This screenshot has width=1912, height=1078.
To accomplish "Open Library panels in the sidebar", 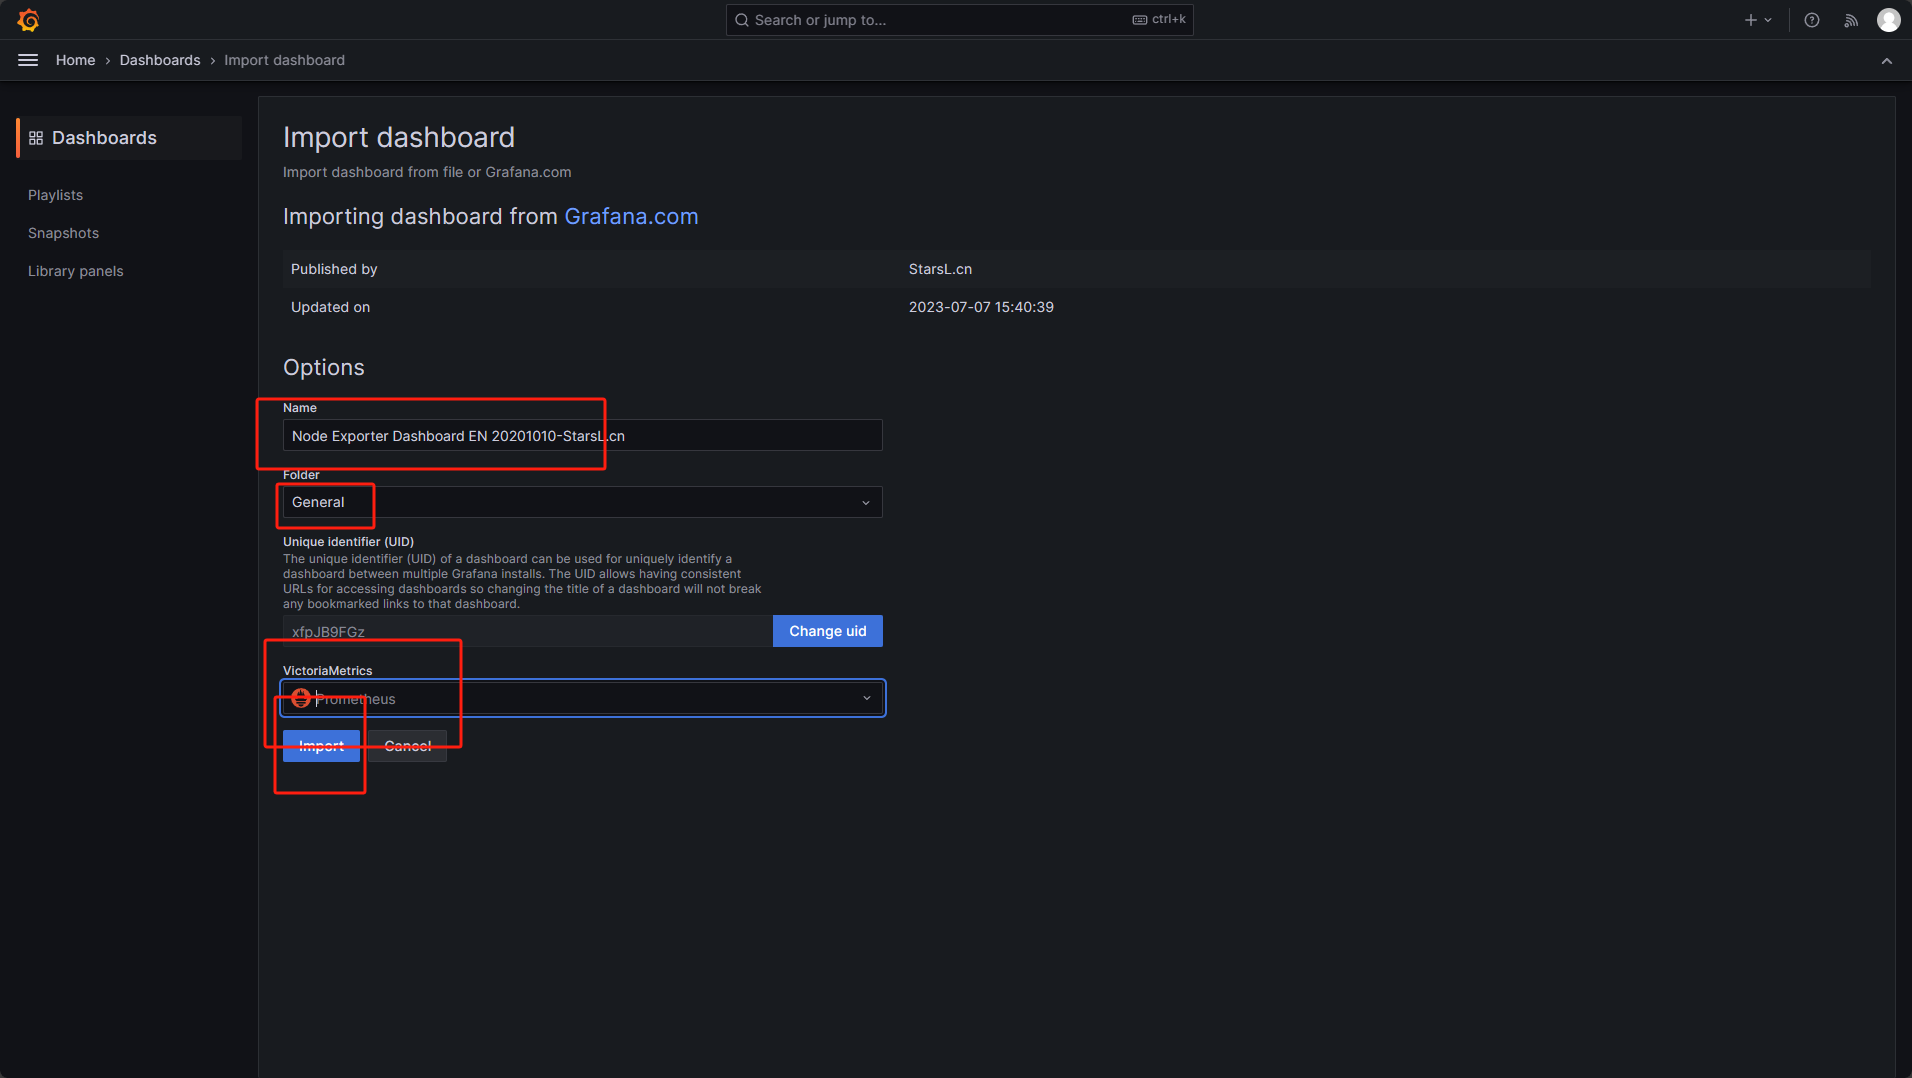I will point(75,271).
